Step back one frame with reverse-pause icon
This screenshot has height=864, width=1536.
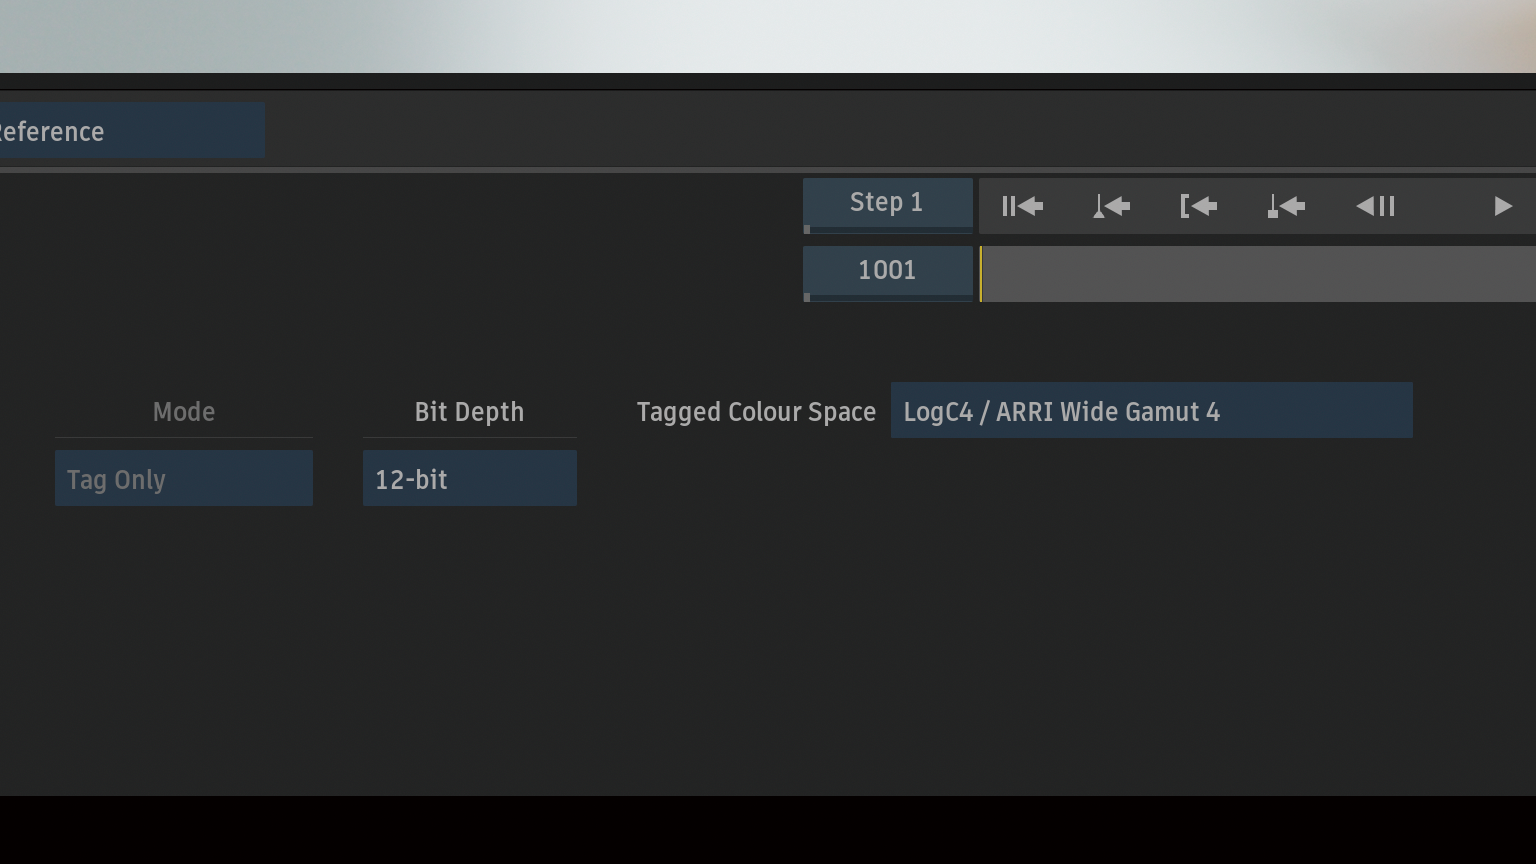1375,206
